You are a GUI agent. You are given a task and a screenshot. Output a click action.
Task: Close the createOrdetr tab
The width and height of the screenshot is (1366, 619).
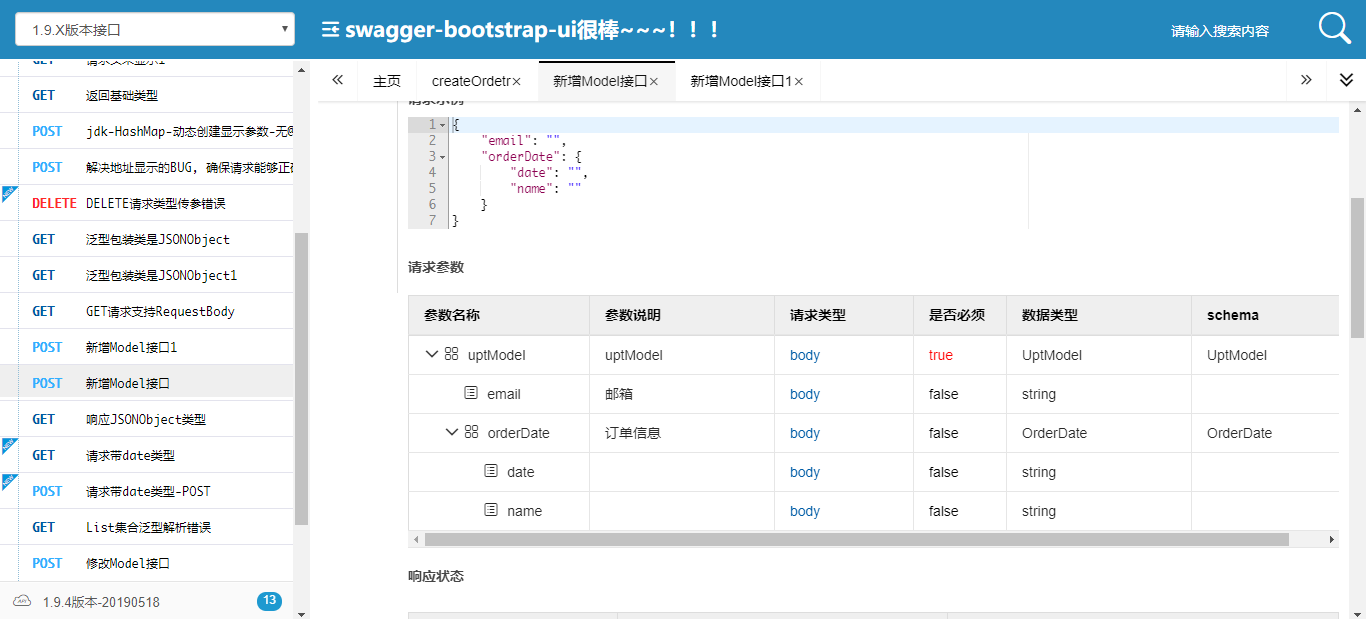(517, 82)
